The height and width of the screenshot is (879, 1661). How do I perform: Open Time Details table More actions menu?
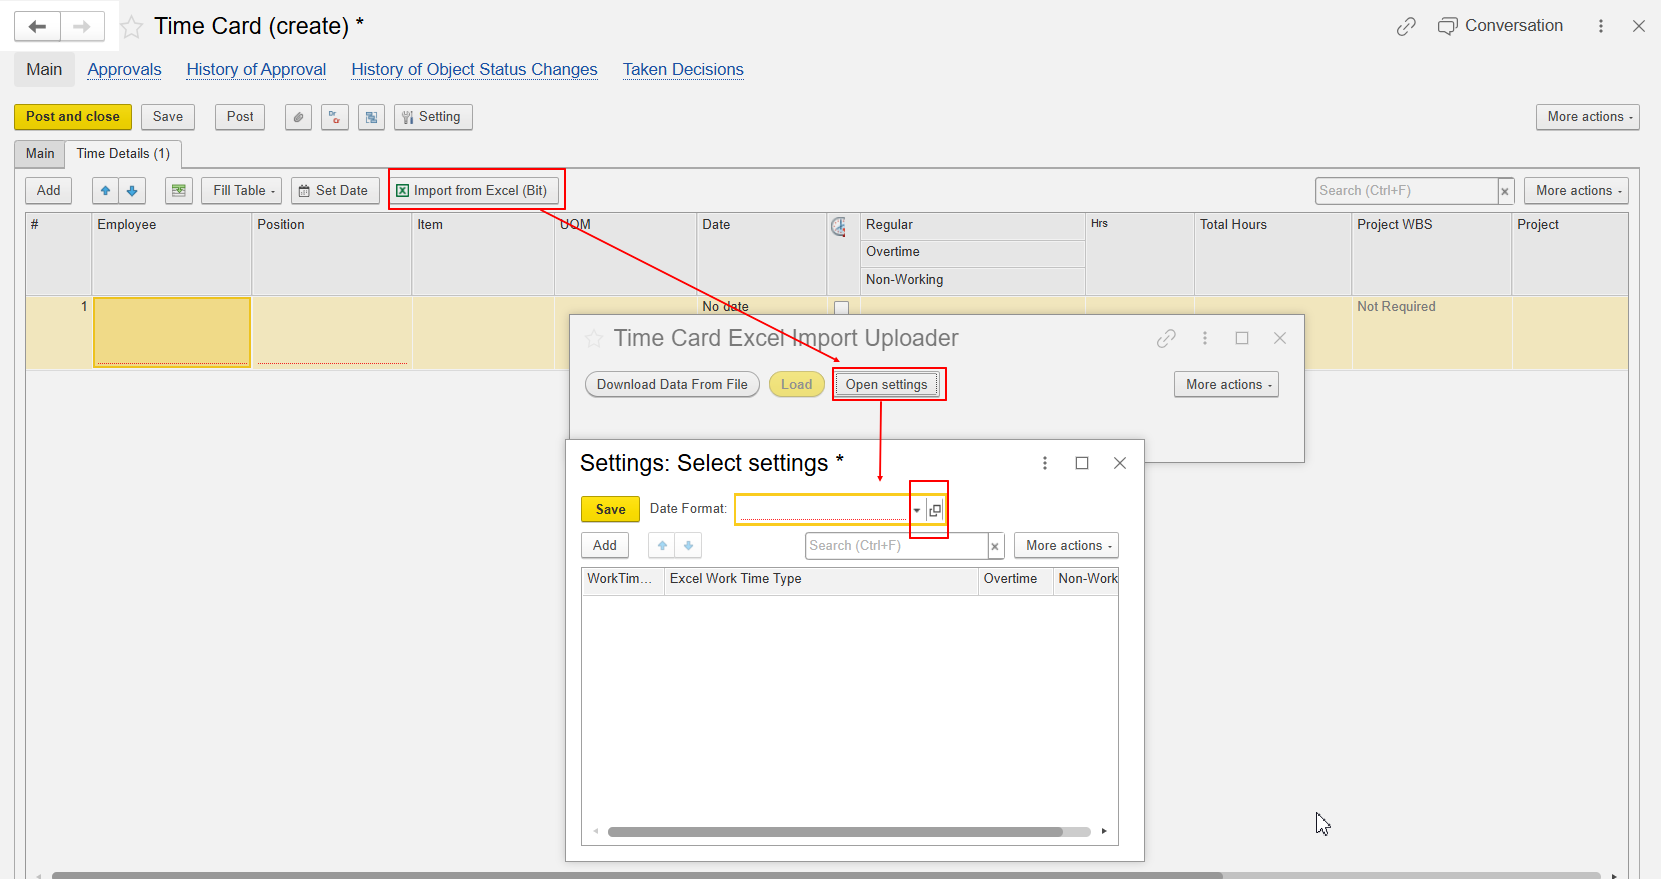(x=1577, y=191)
